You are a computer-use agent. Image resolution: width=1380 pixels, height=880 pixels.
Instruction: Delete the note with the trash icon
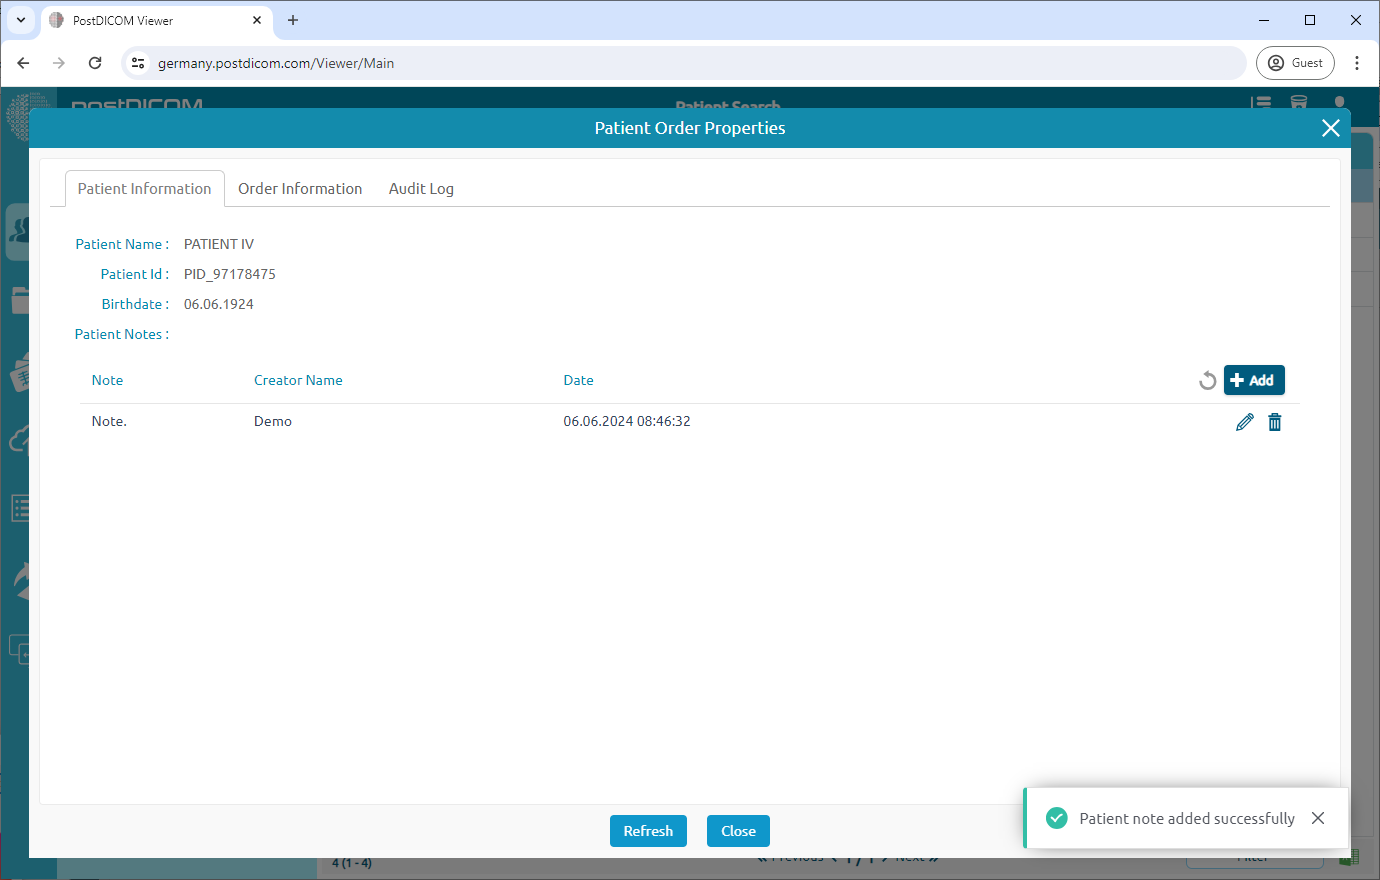tap(1274, 422)
